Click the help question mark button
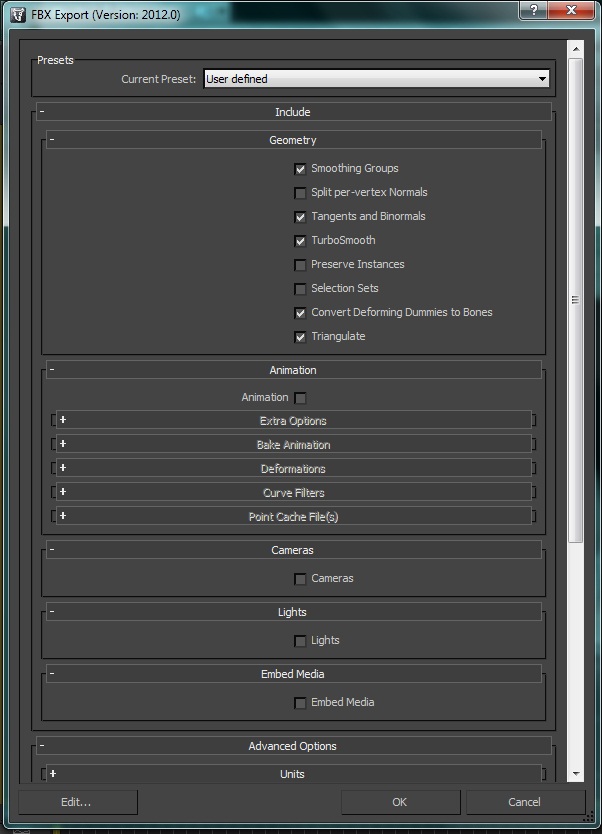This screenshot has width=602, height=834. pos(533,10)
